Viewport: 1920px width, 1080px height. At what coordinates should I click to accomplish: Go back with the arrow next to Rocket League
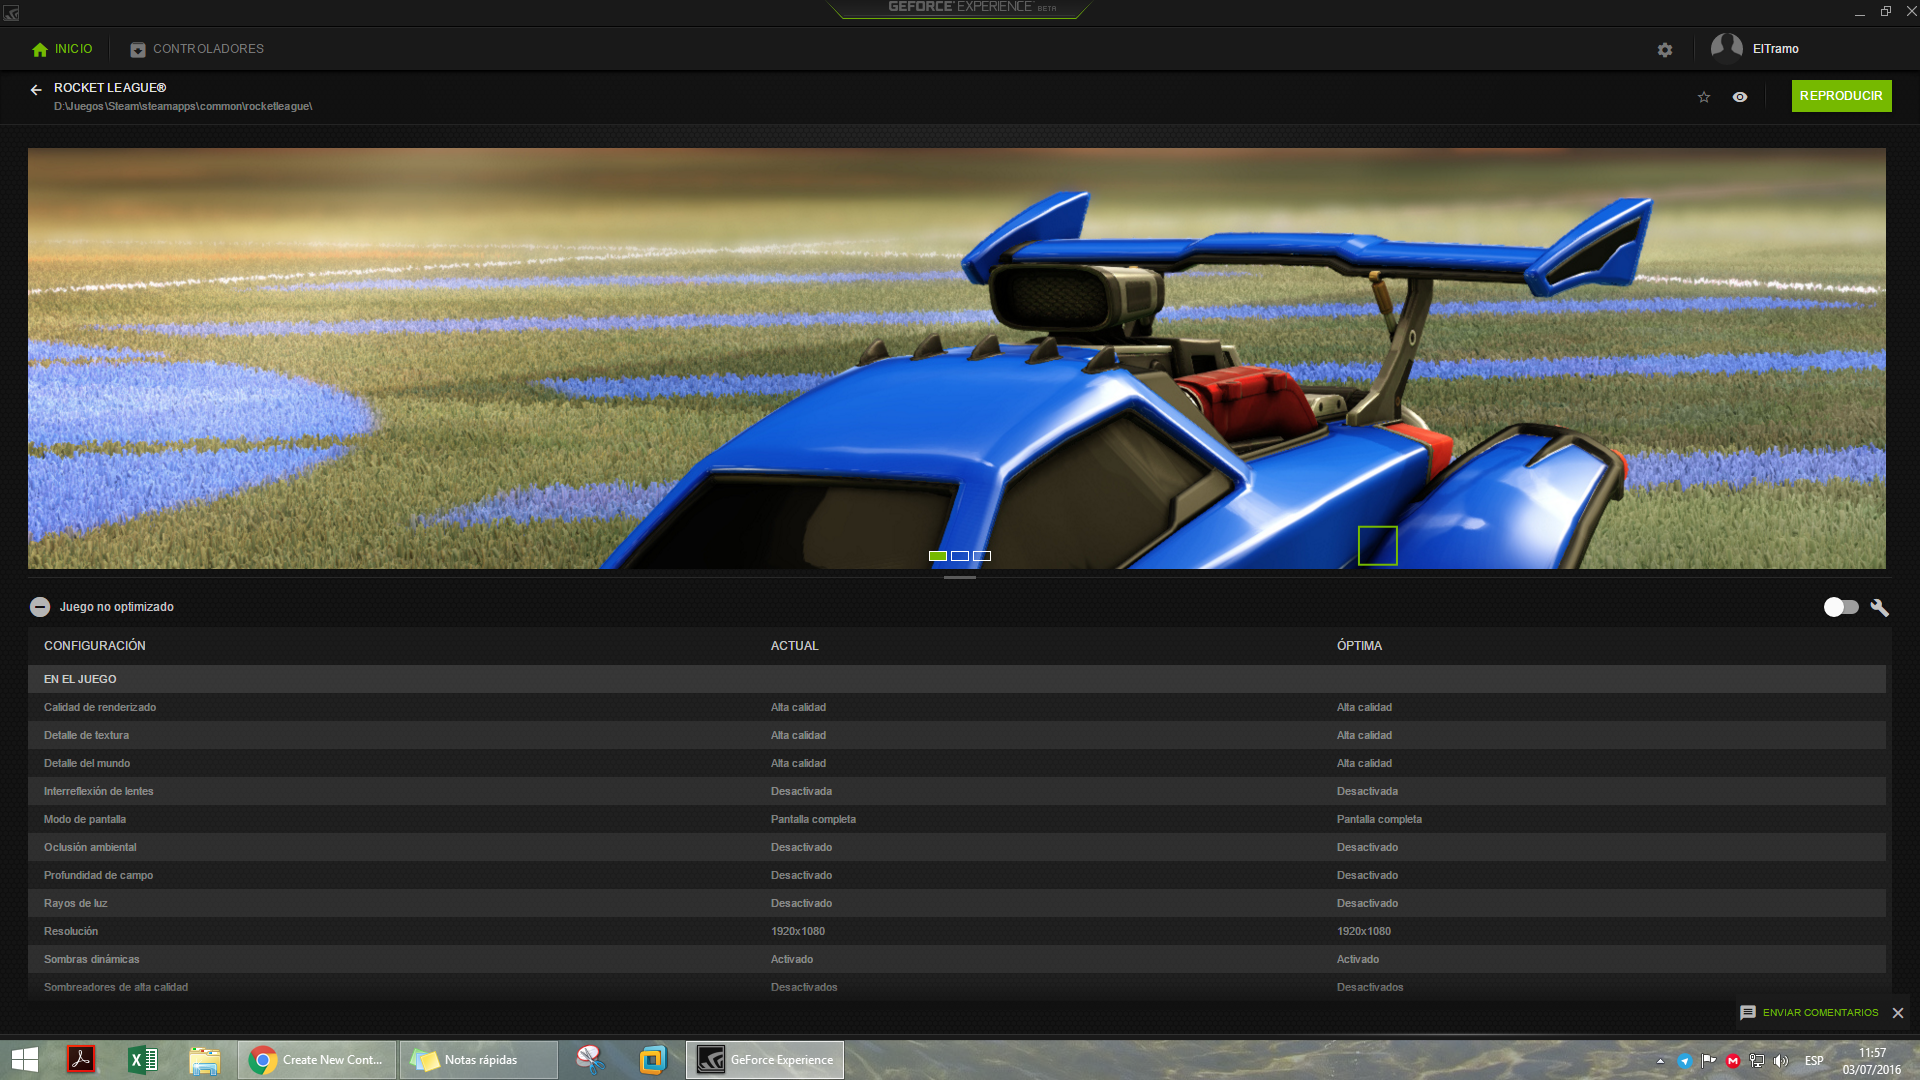(36, 90)
